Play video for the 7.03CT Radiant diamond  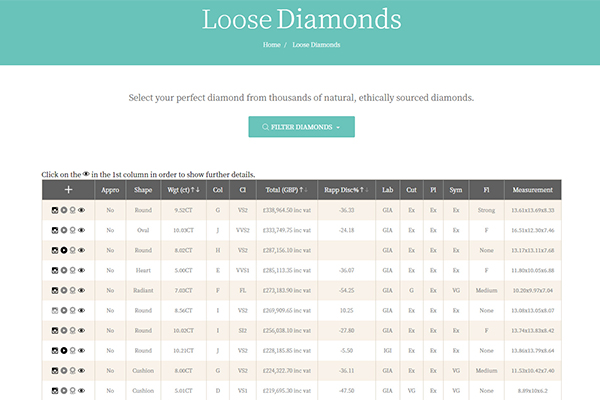click(64, 291)
